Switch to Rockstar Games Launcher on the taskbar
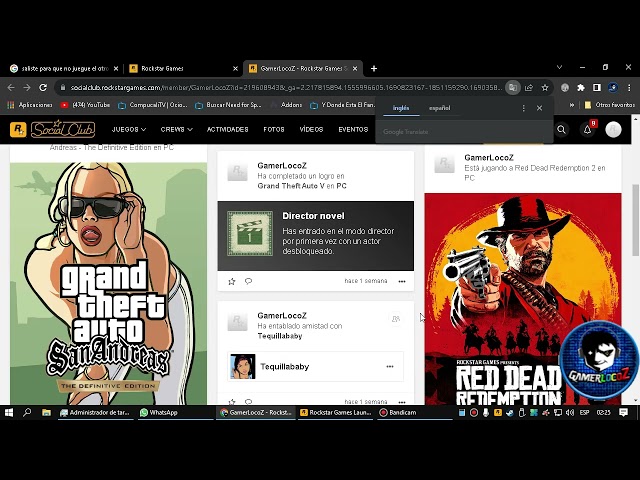Image resolution: width=640 pixels, height=480 pixels. (x=336, y=413)
